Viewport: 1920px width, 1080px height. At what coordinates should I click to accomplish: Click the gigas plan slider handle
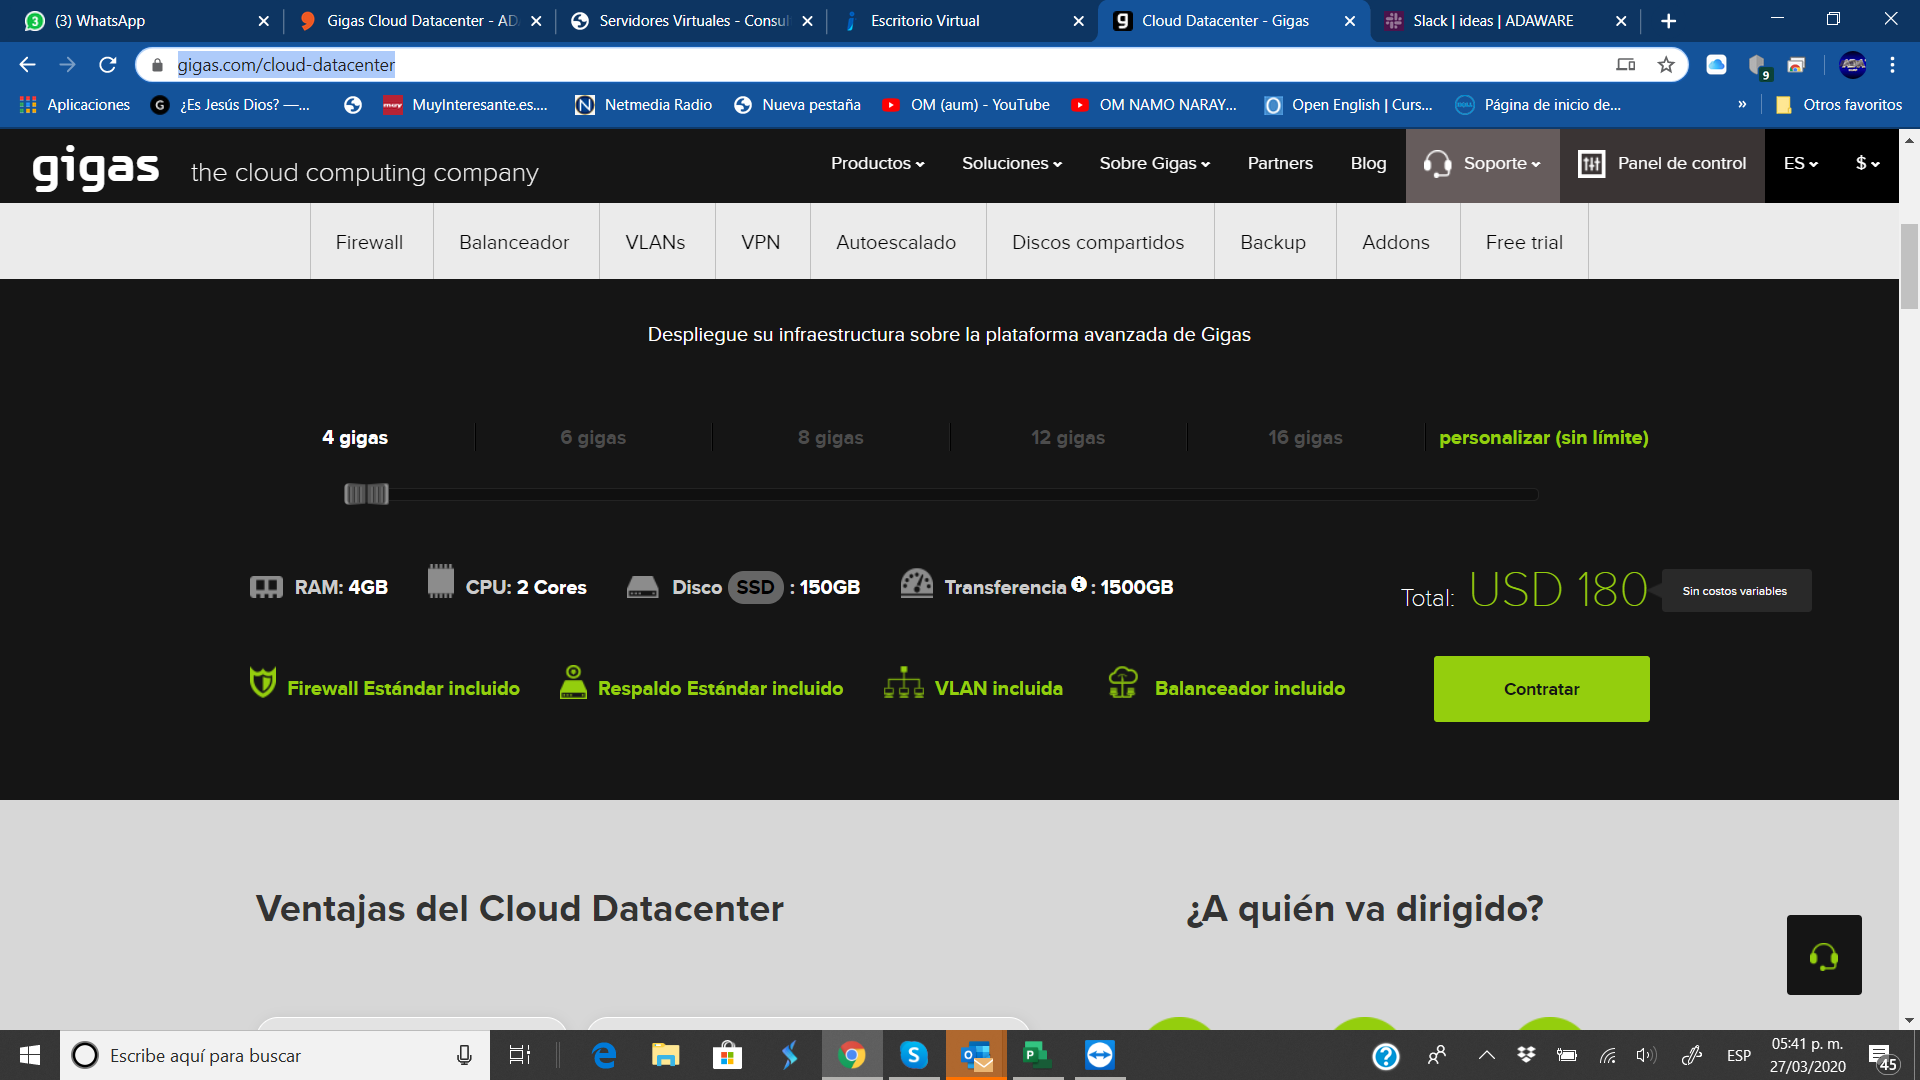tap(366, 493)
